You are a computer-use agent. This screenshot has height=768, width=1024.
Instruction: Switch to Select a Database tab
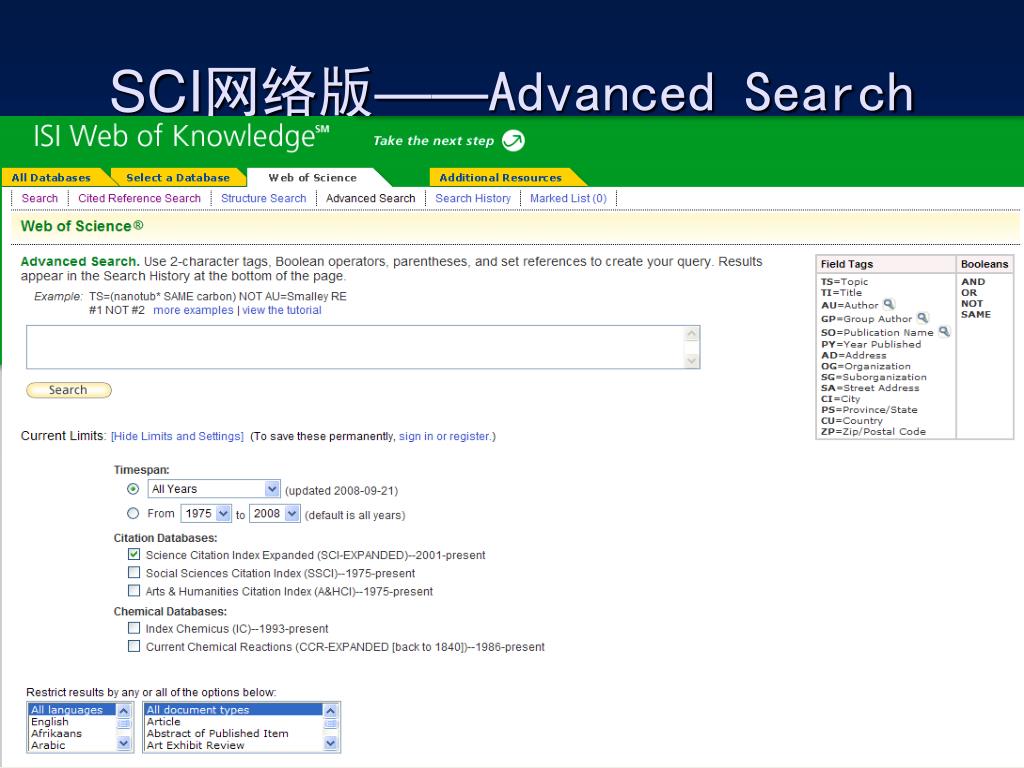(x=178, y=178)
